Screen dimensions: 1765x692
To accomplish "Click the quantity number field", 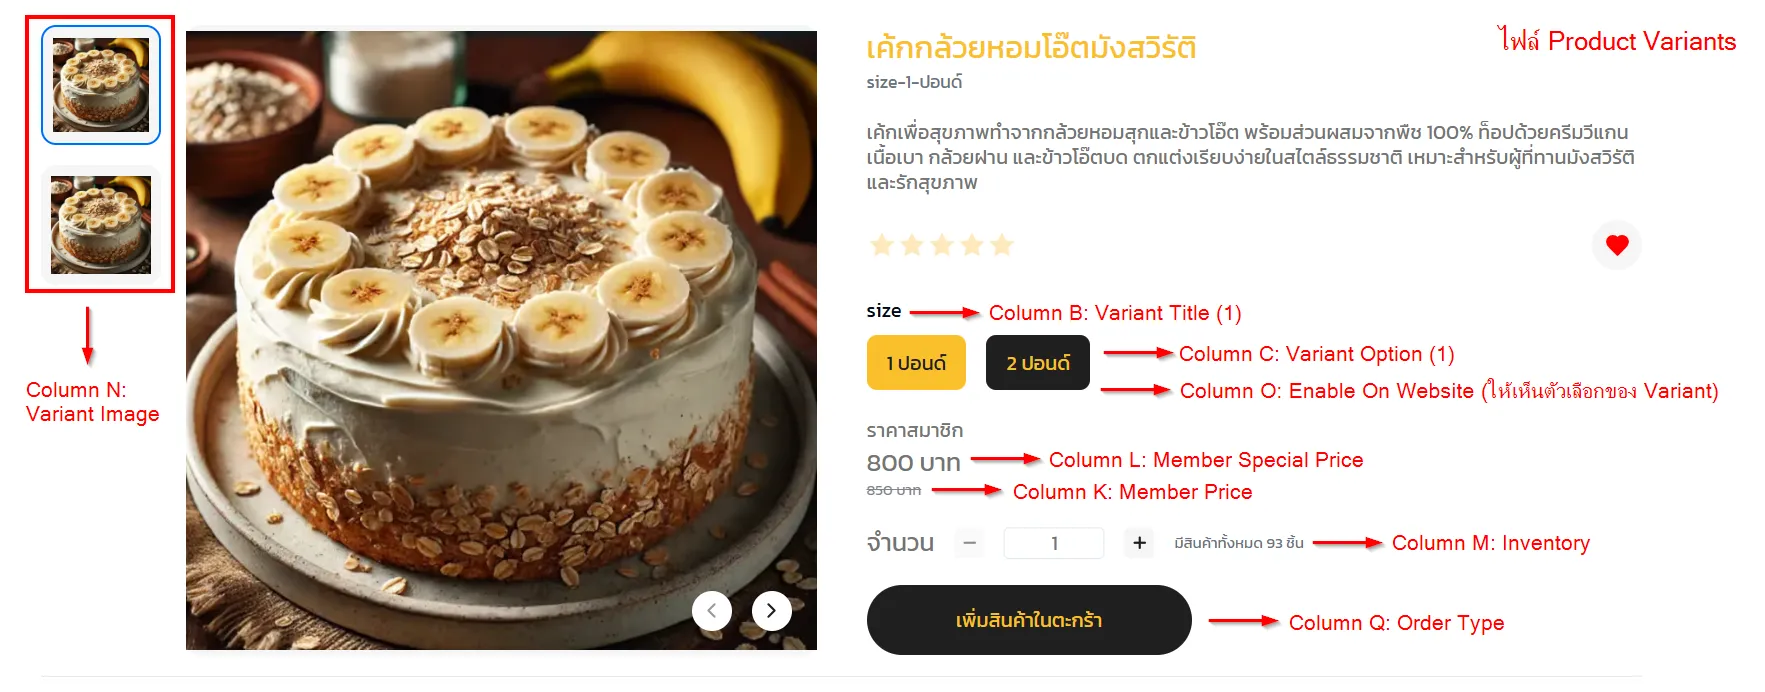I will [x=1054, y=543].
